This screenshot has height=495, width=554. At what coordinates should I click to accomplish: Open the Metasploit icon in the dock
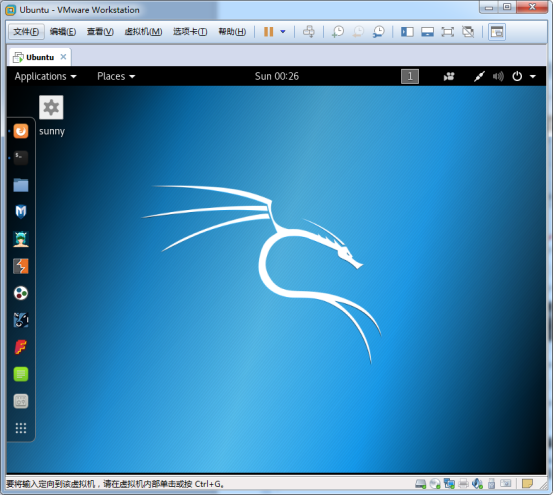point(21,212)
